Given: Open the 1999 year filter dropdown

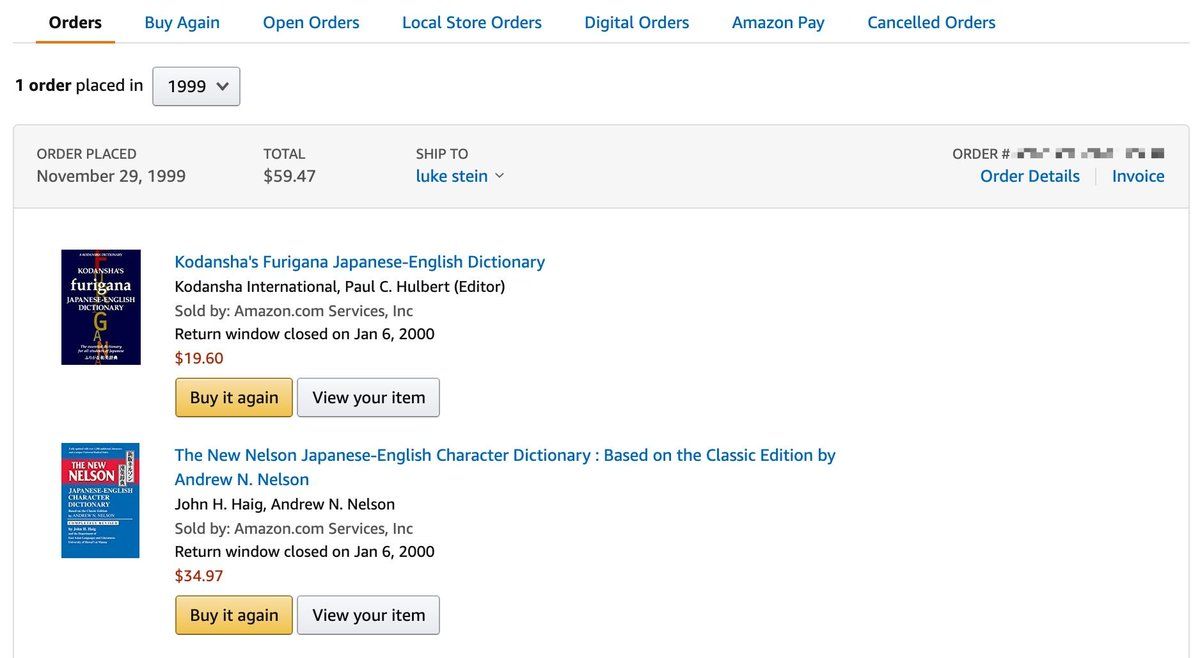Looking at the screenshot, I should coord(196,86).
